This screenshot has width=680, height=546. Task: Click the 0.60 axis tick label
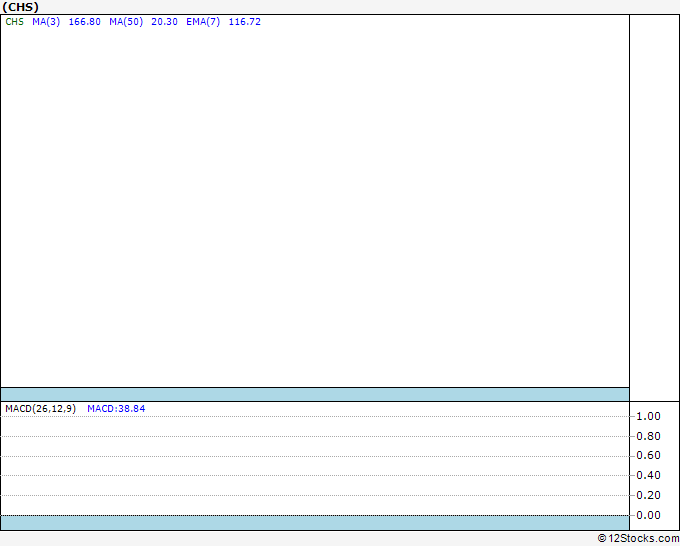click(648, 455)
